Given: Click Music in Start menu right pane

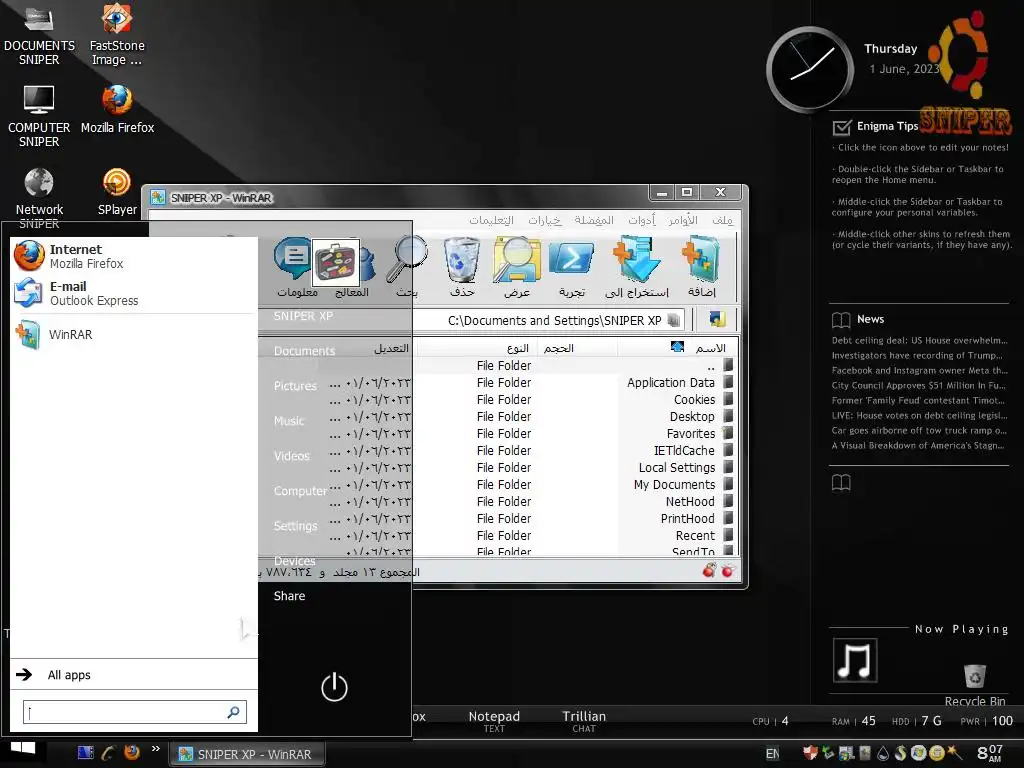Looking at the screenshot, I should (x=289, y=421).
